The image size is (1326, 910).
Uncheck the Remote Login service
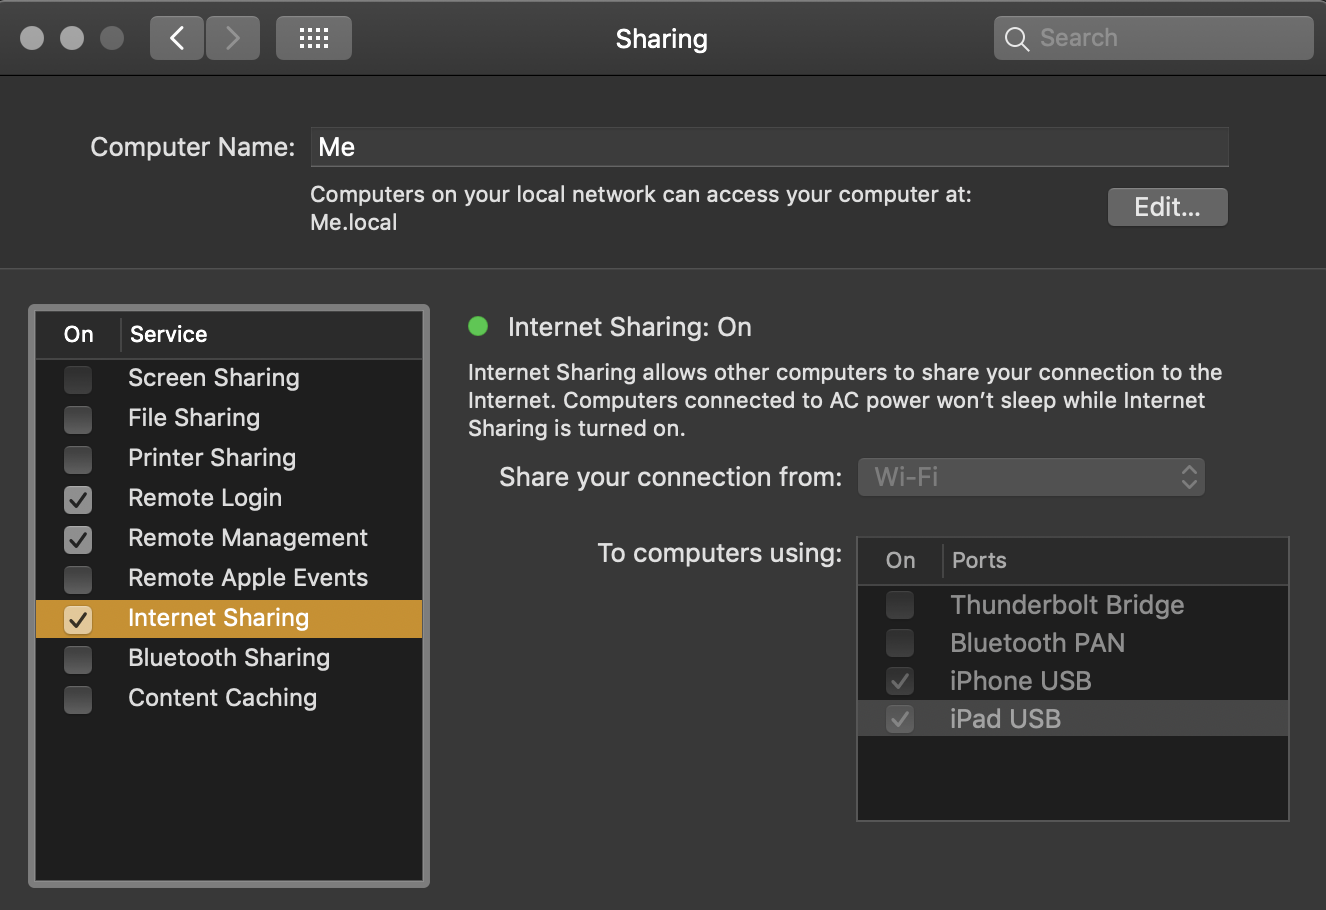click(78, 499)
